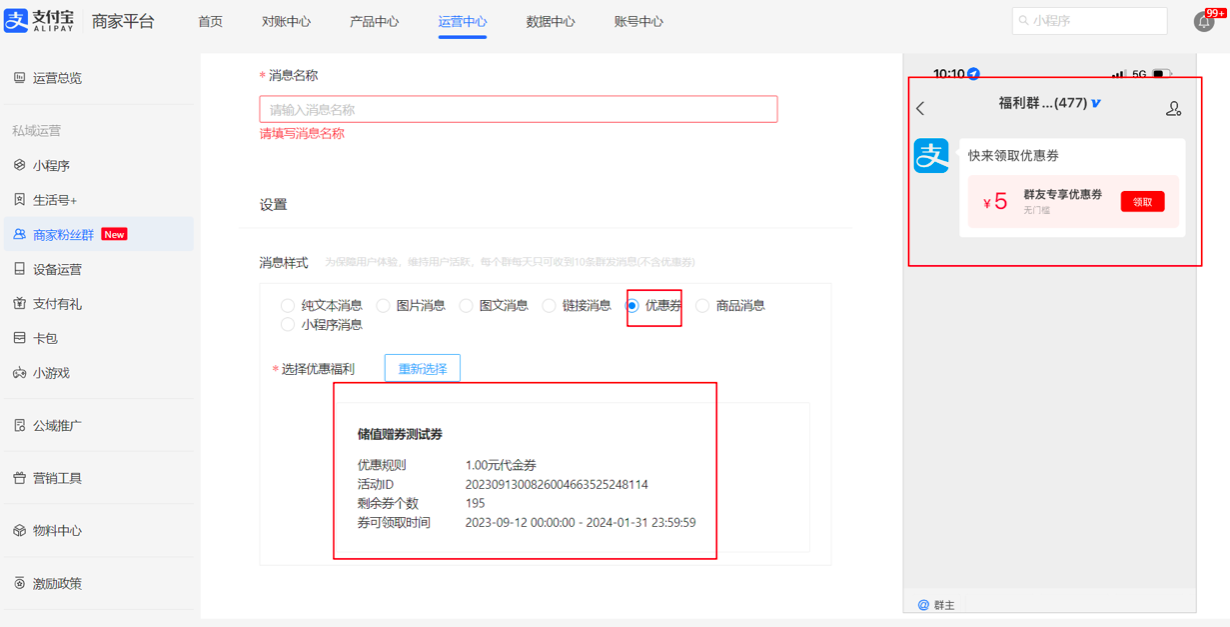Go to 运营总览 in the sidebar
1230x627 pixels.
point(57,78)
